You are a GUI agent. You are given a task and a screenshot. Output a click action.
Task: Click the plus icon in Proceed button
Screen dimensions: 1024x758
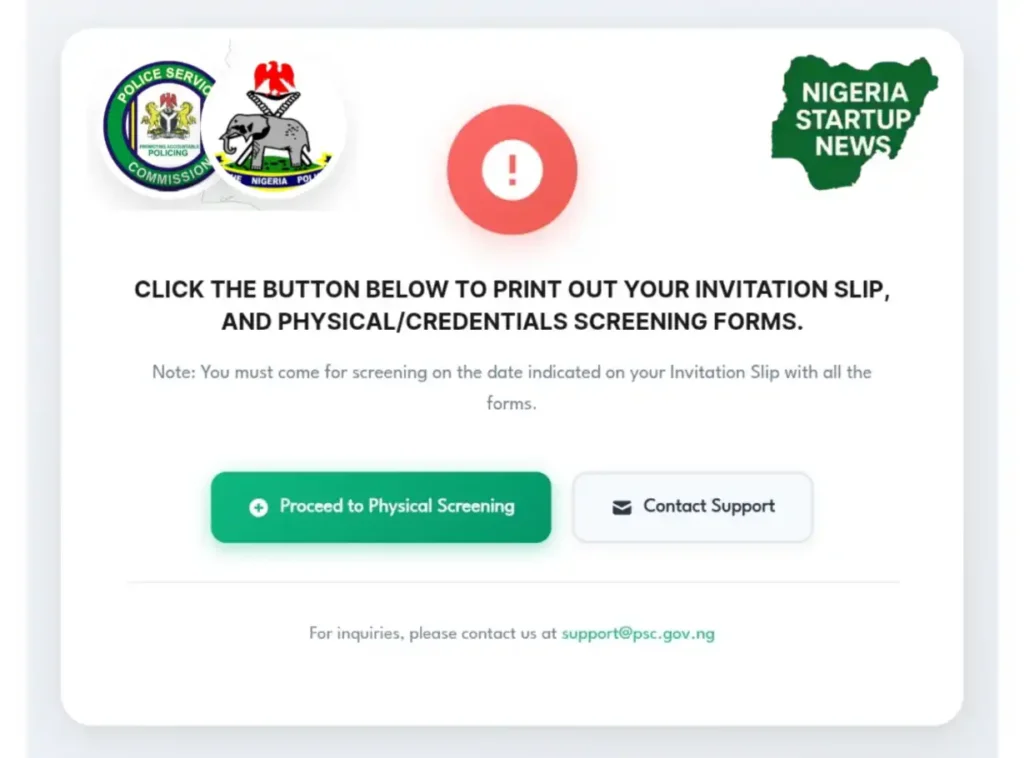click(259, 507)
